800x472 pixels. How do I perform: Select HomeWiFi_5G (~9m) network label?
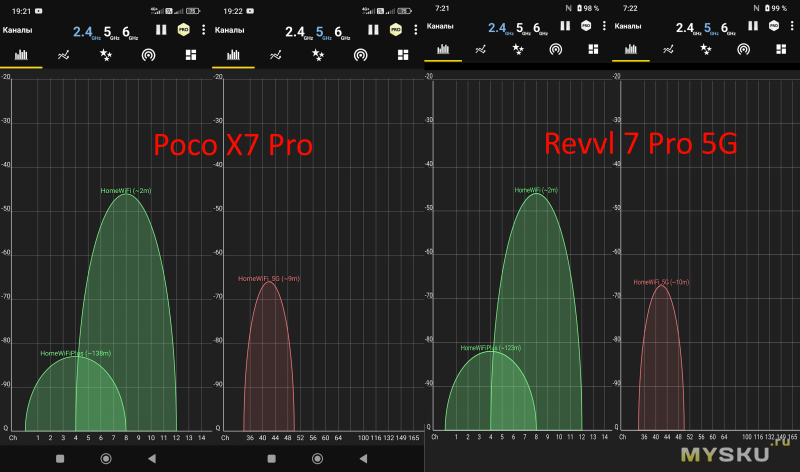pos(269,279)
